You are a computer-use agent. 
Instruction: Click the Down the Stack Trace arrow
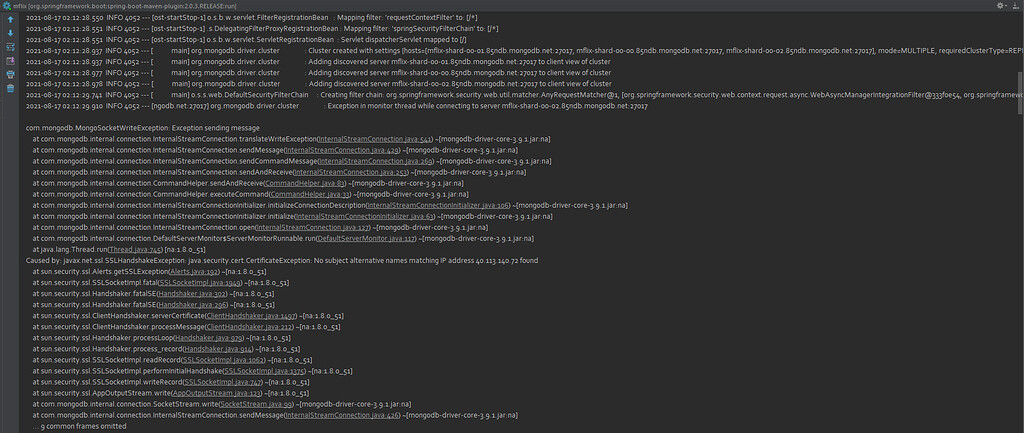pos(10,33)
